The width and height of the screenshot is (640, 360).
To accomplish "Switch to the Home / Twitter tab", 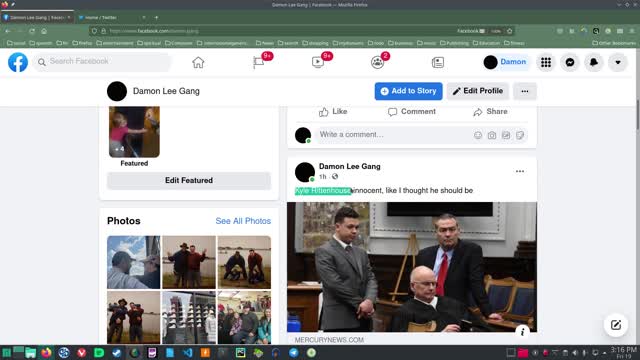I will click(x=110, y=18).
